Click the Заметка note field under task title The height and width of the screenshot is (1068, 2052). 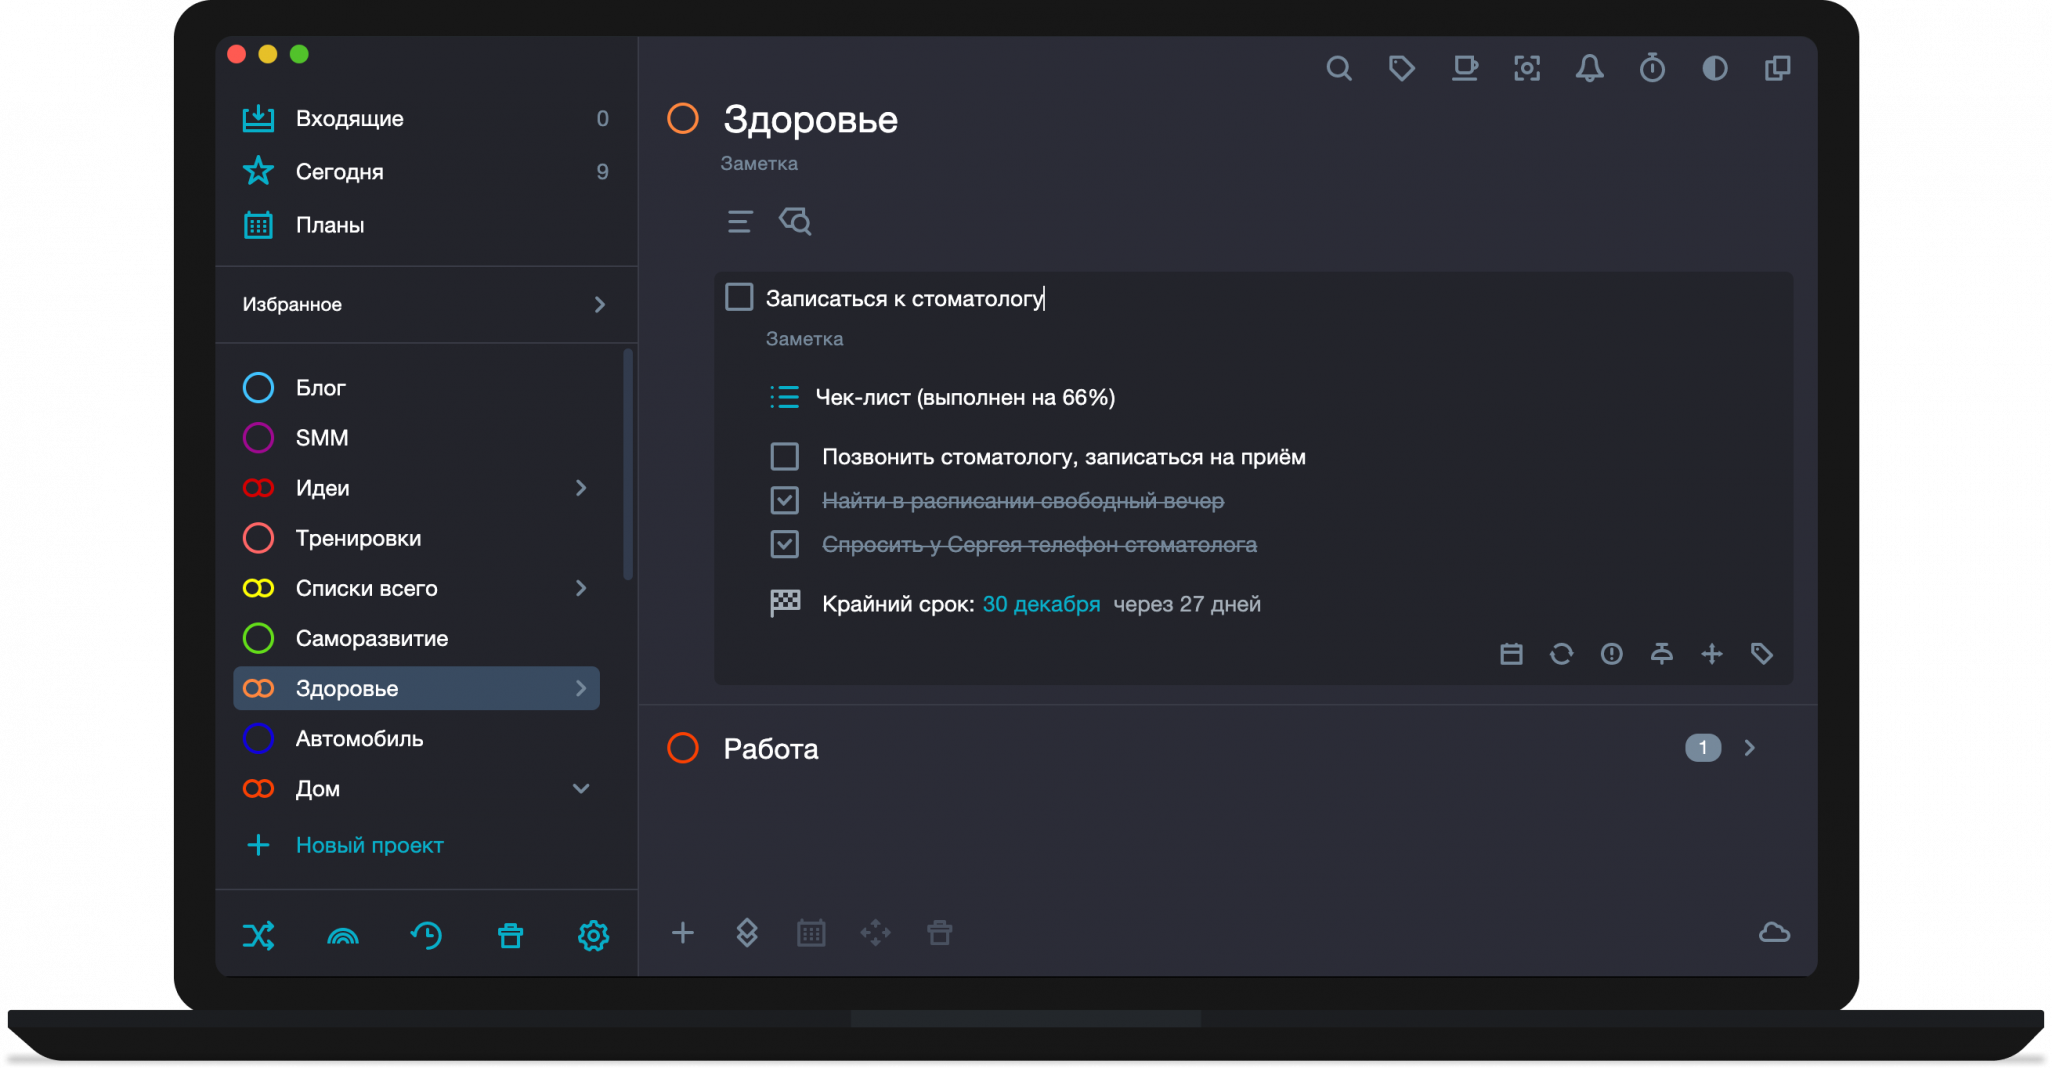804,339
